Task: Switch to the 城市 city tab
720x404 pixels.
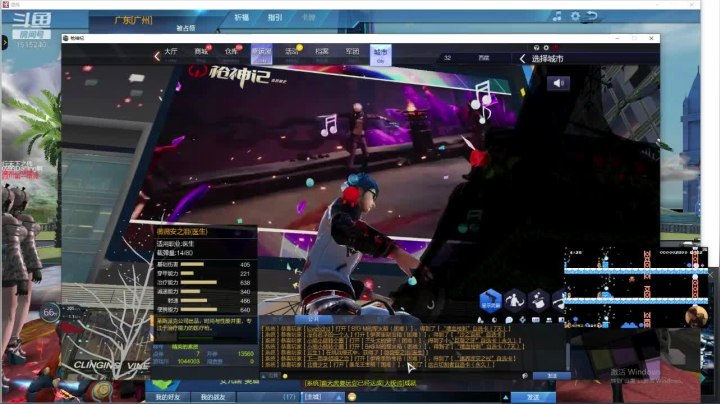Action: (381, 54)
